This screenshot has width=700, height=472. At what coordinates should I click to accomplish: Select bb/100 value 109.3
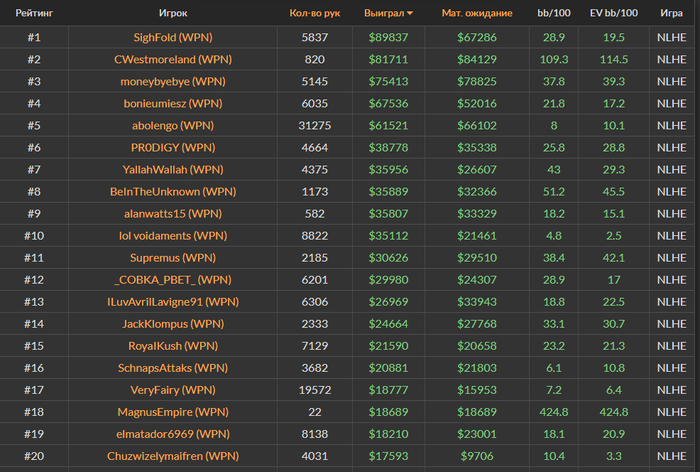554,59
